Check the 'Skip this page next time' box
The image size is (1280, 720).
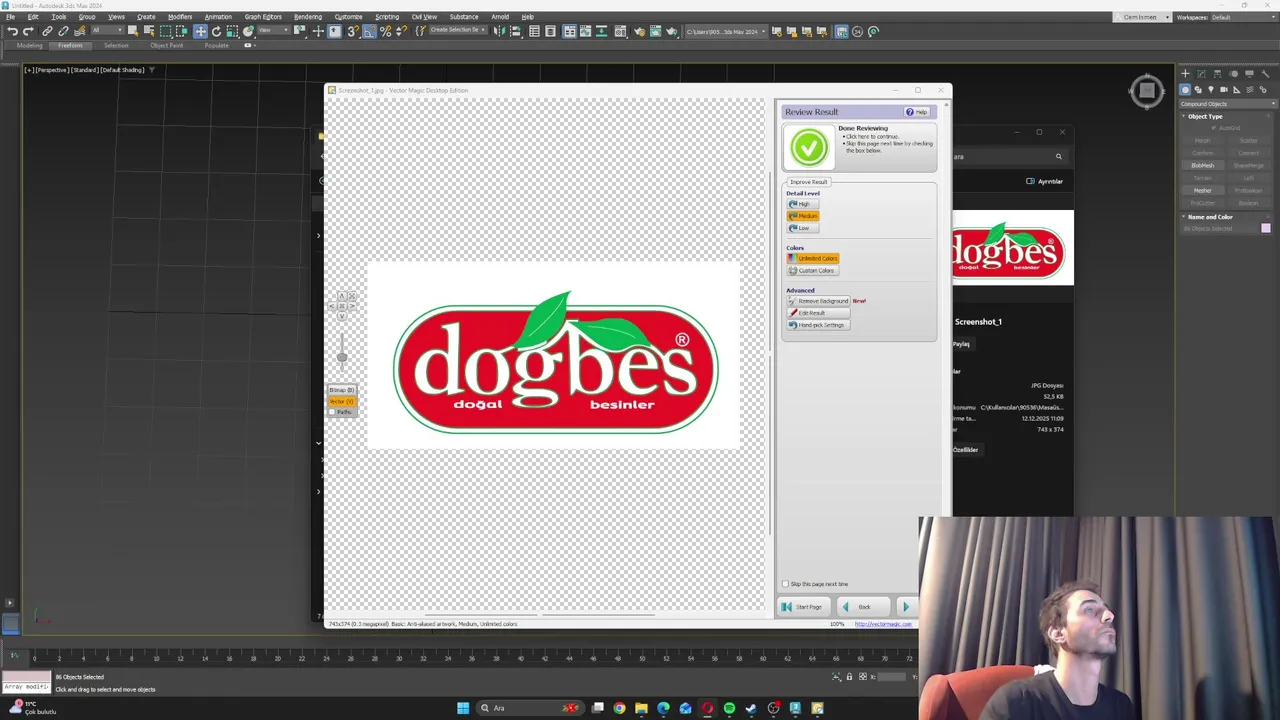tap(785, 584)
